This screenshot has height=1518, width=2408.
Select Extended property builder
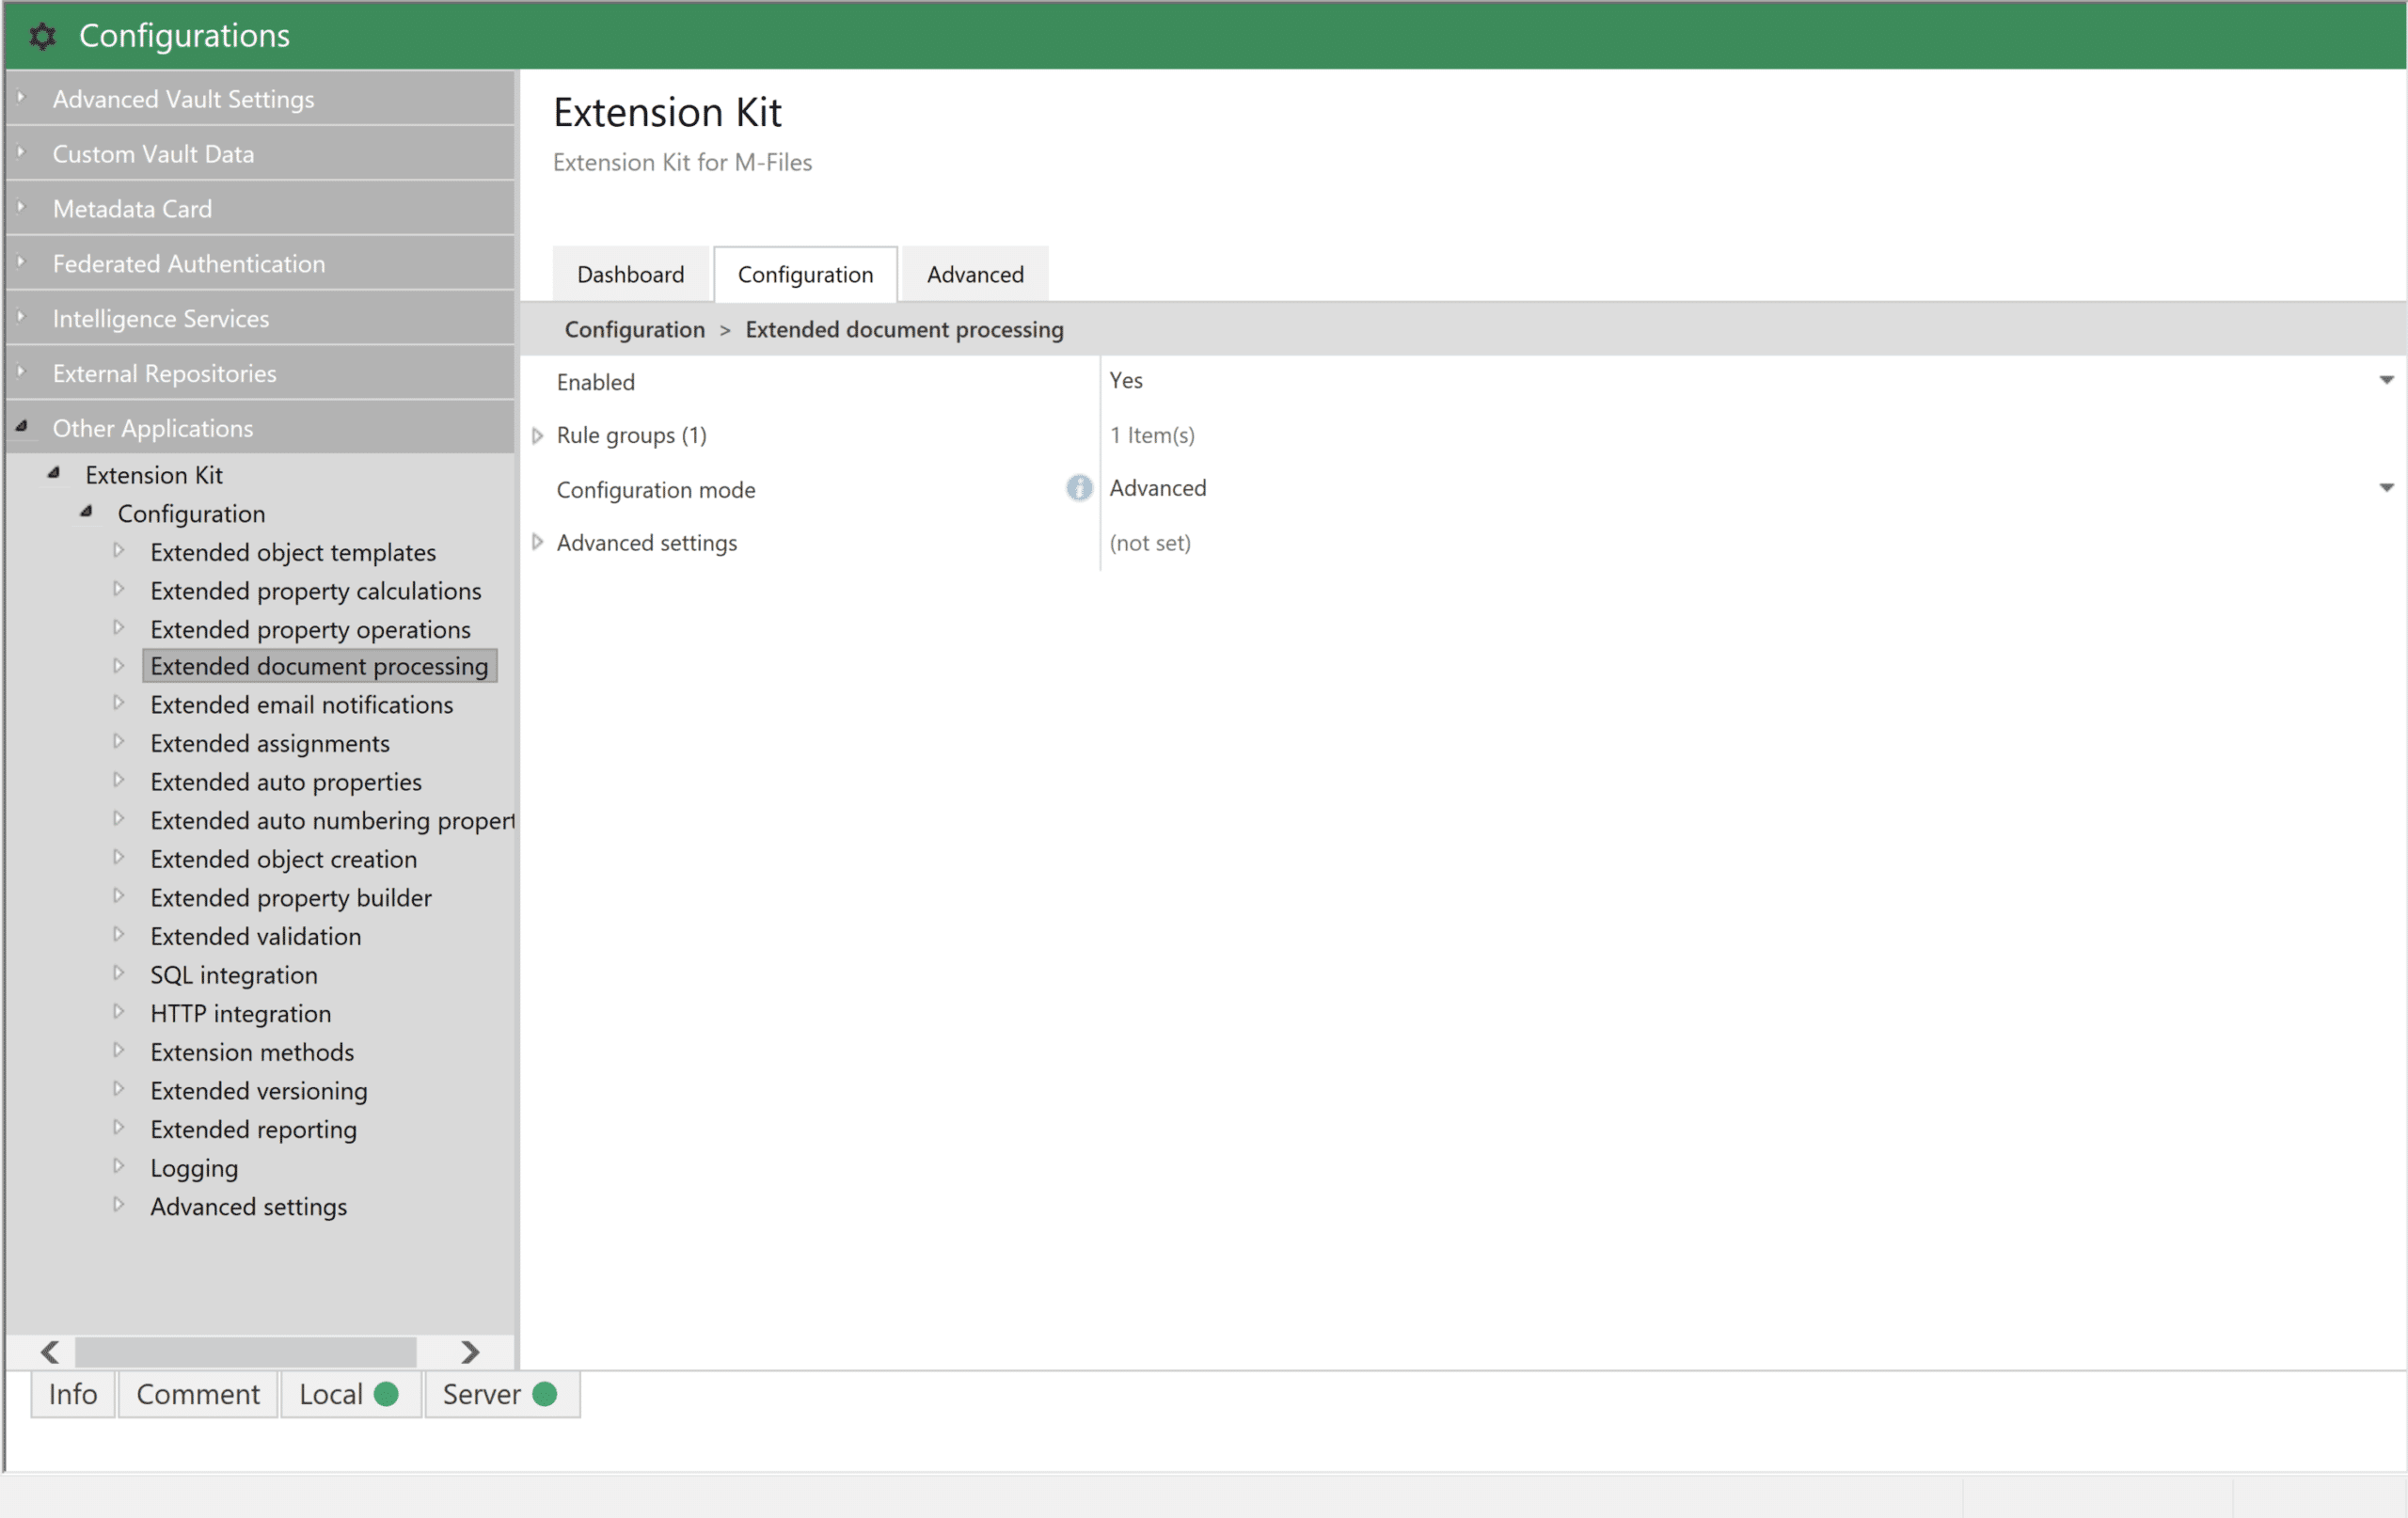point(291,898)
